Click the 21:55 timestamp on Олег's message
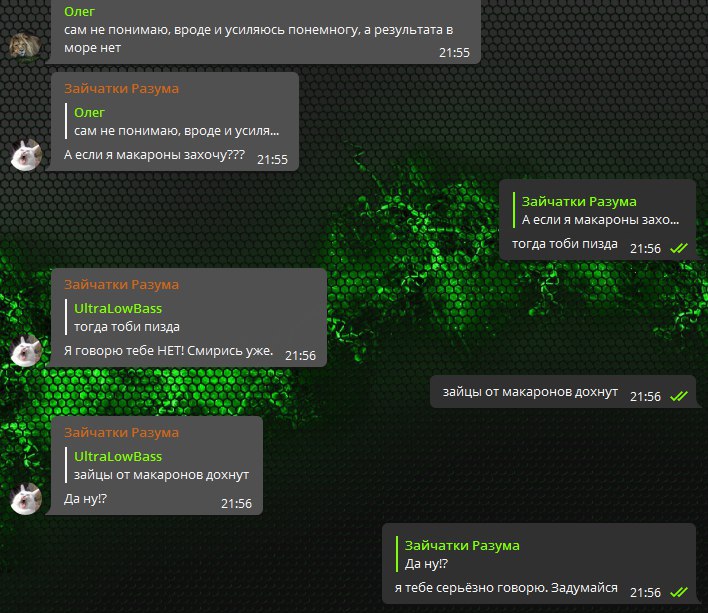The image size is (708, 613). (454, 53)
